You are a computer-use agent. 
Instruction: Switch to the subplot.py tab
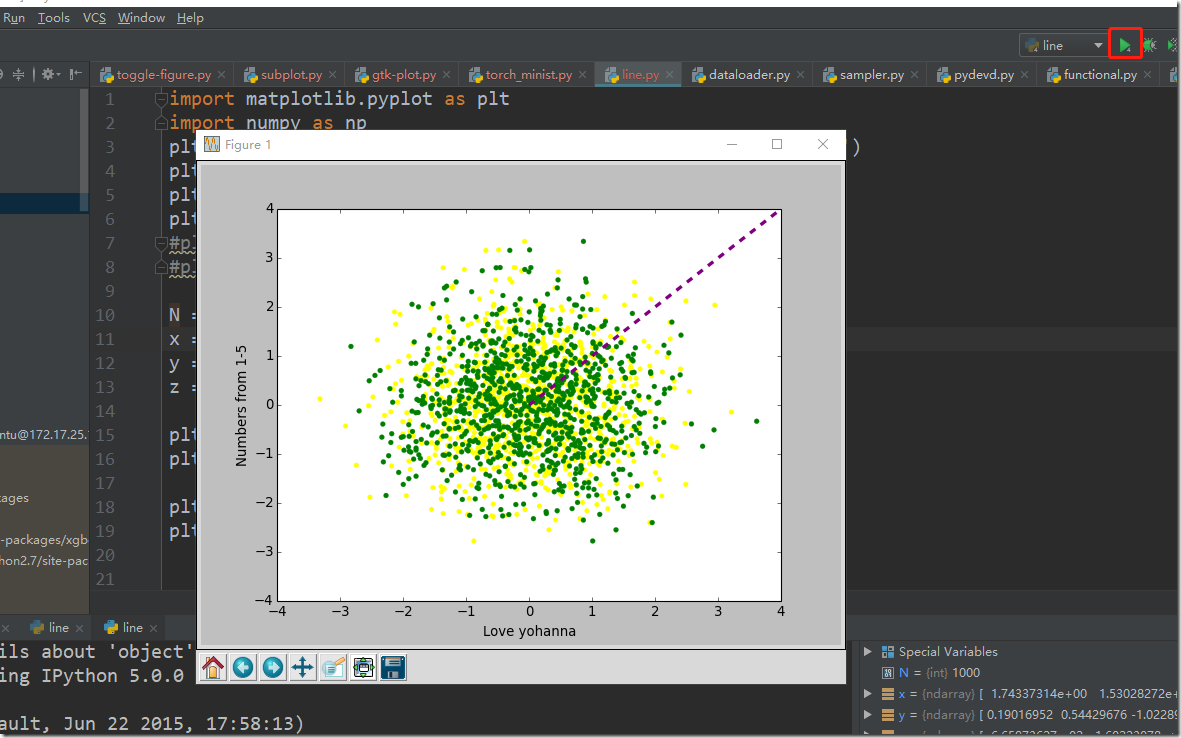(x=291, y=75)
